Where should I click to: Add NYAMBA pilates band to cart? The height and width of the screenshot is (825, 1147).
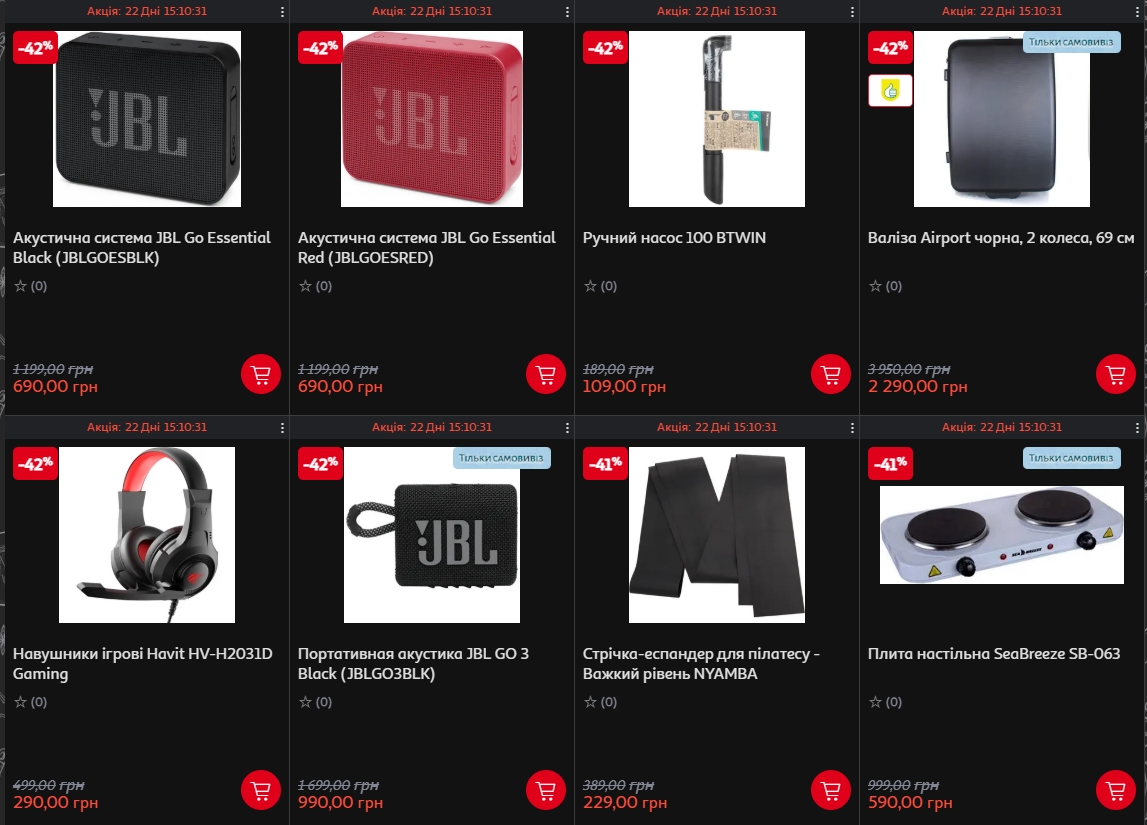click(831, 791)
